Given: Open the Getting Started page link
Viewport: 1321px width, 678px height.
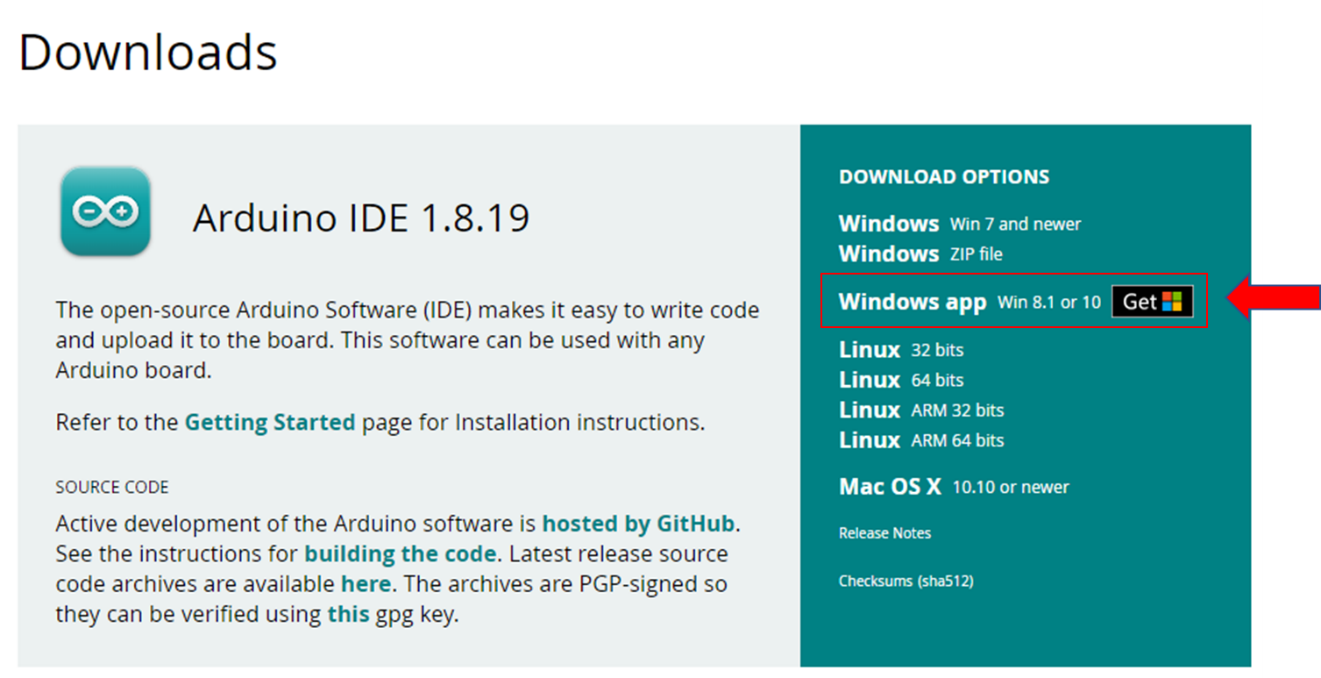Looking at the screenshot, I should click(270, 422).
